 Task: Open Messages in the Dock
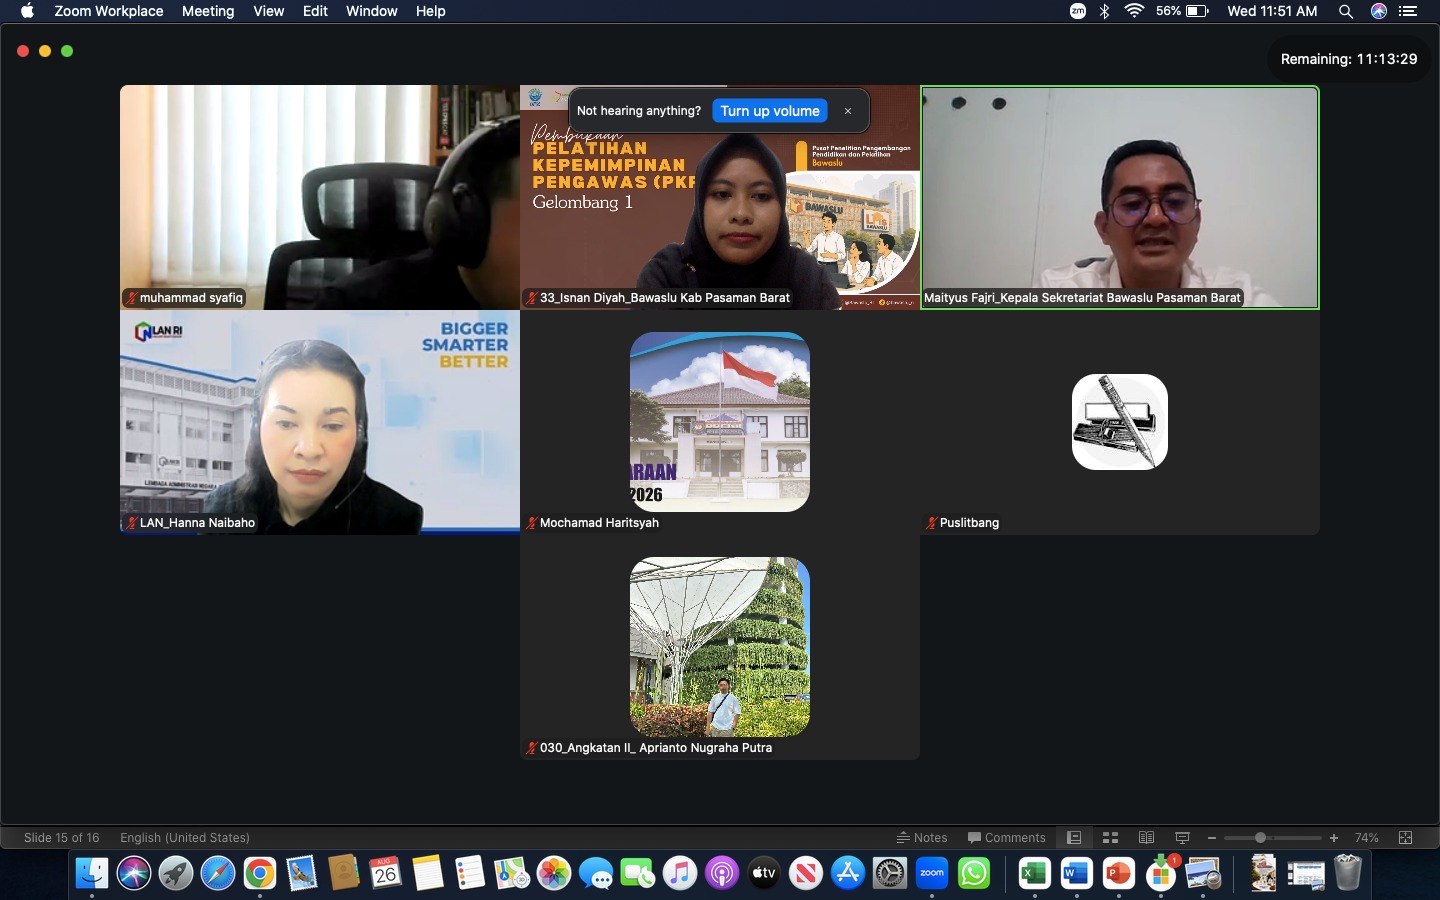point(596,873)
